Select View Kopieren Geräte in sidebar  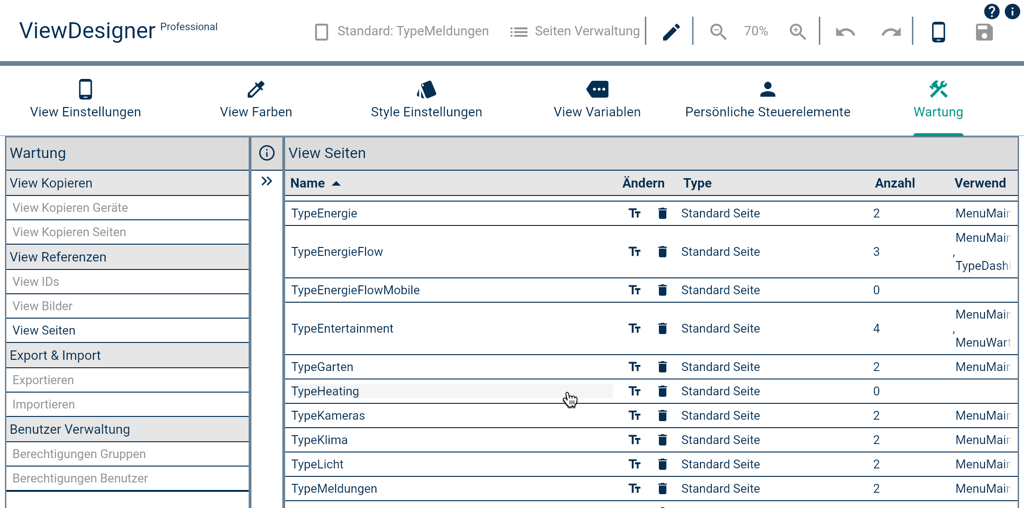pyautogui.click(x=128, y=208)
